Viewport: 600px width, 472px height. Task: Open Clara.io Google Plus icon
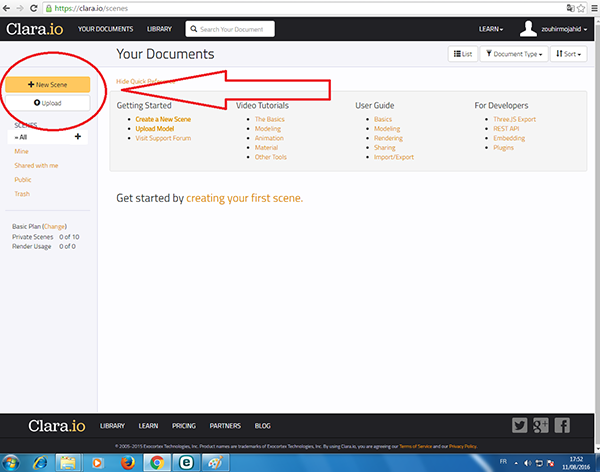pyautogui.click(x=541, y=425)
